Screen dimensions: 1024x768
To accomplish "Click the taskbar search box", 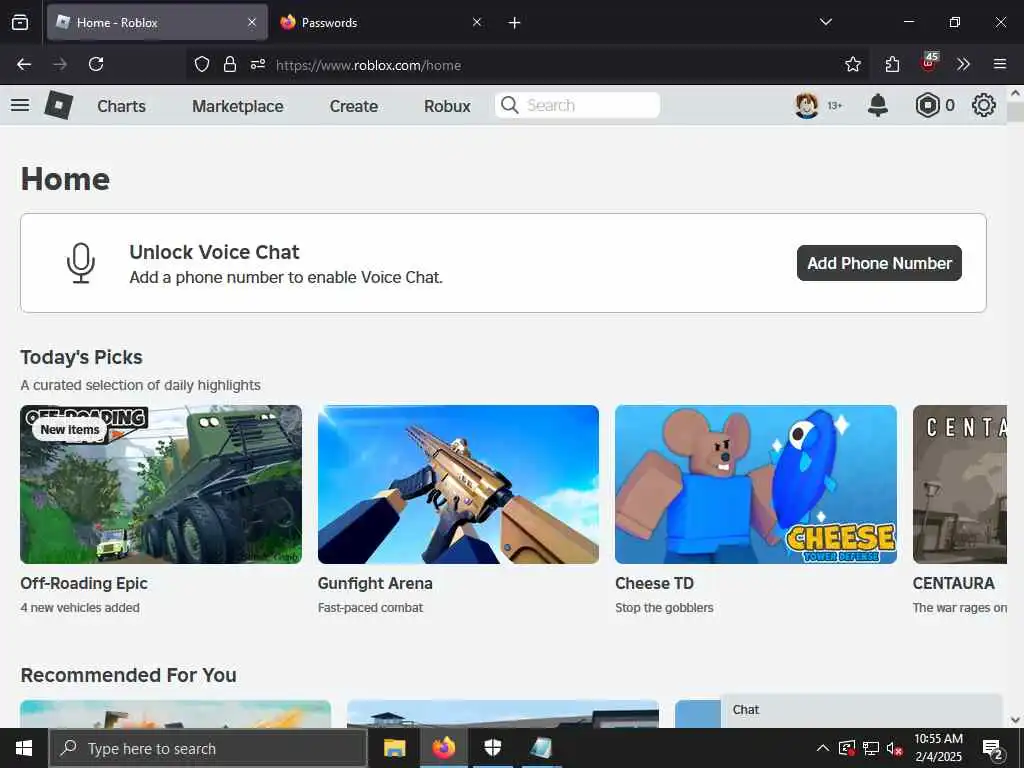I will (x=208, y=748).
